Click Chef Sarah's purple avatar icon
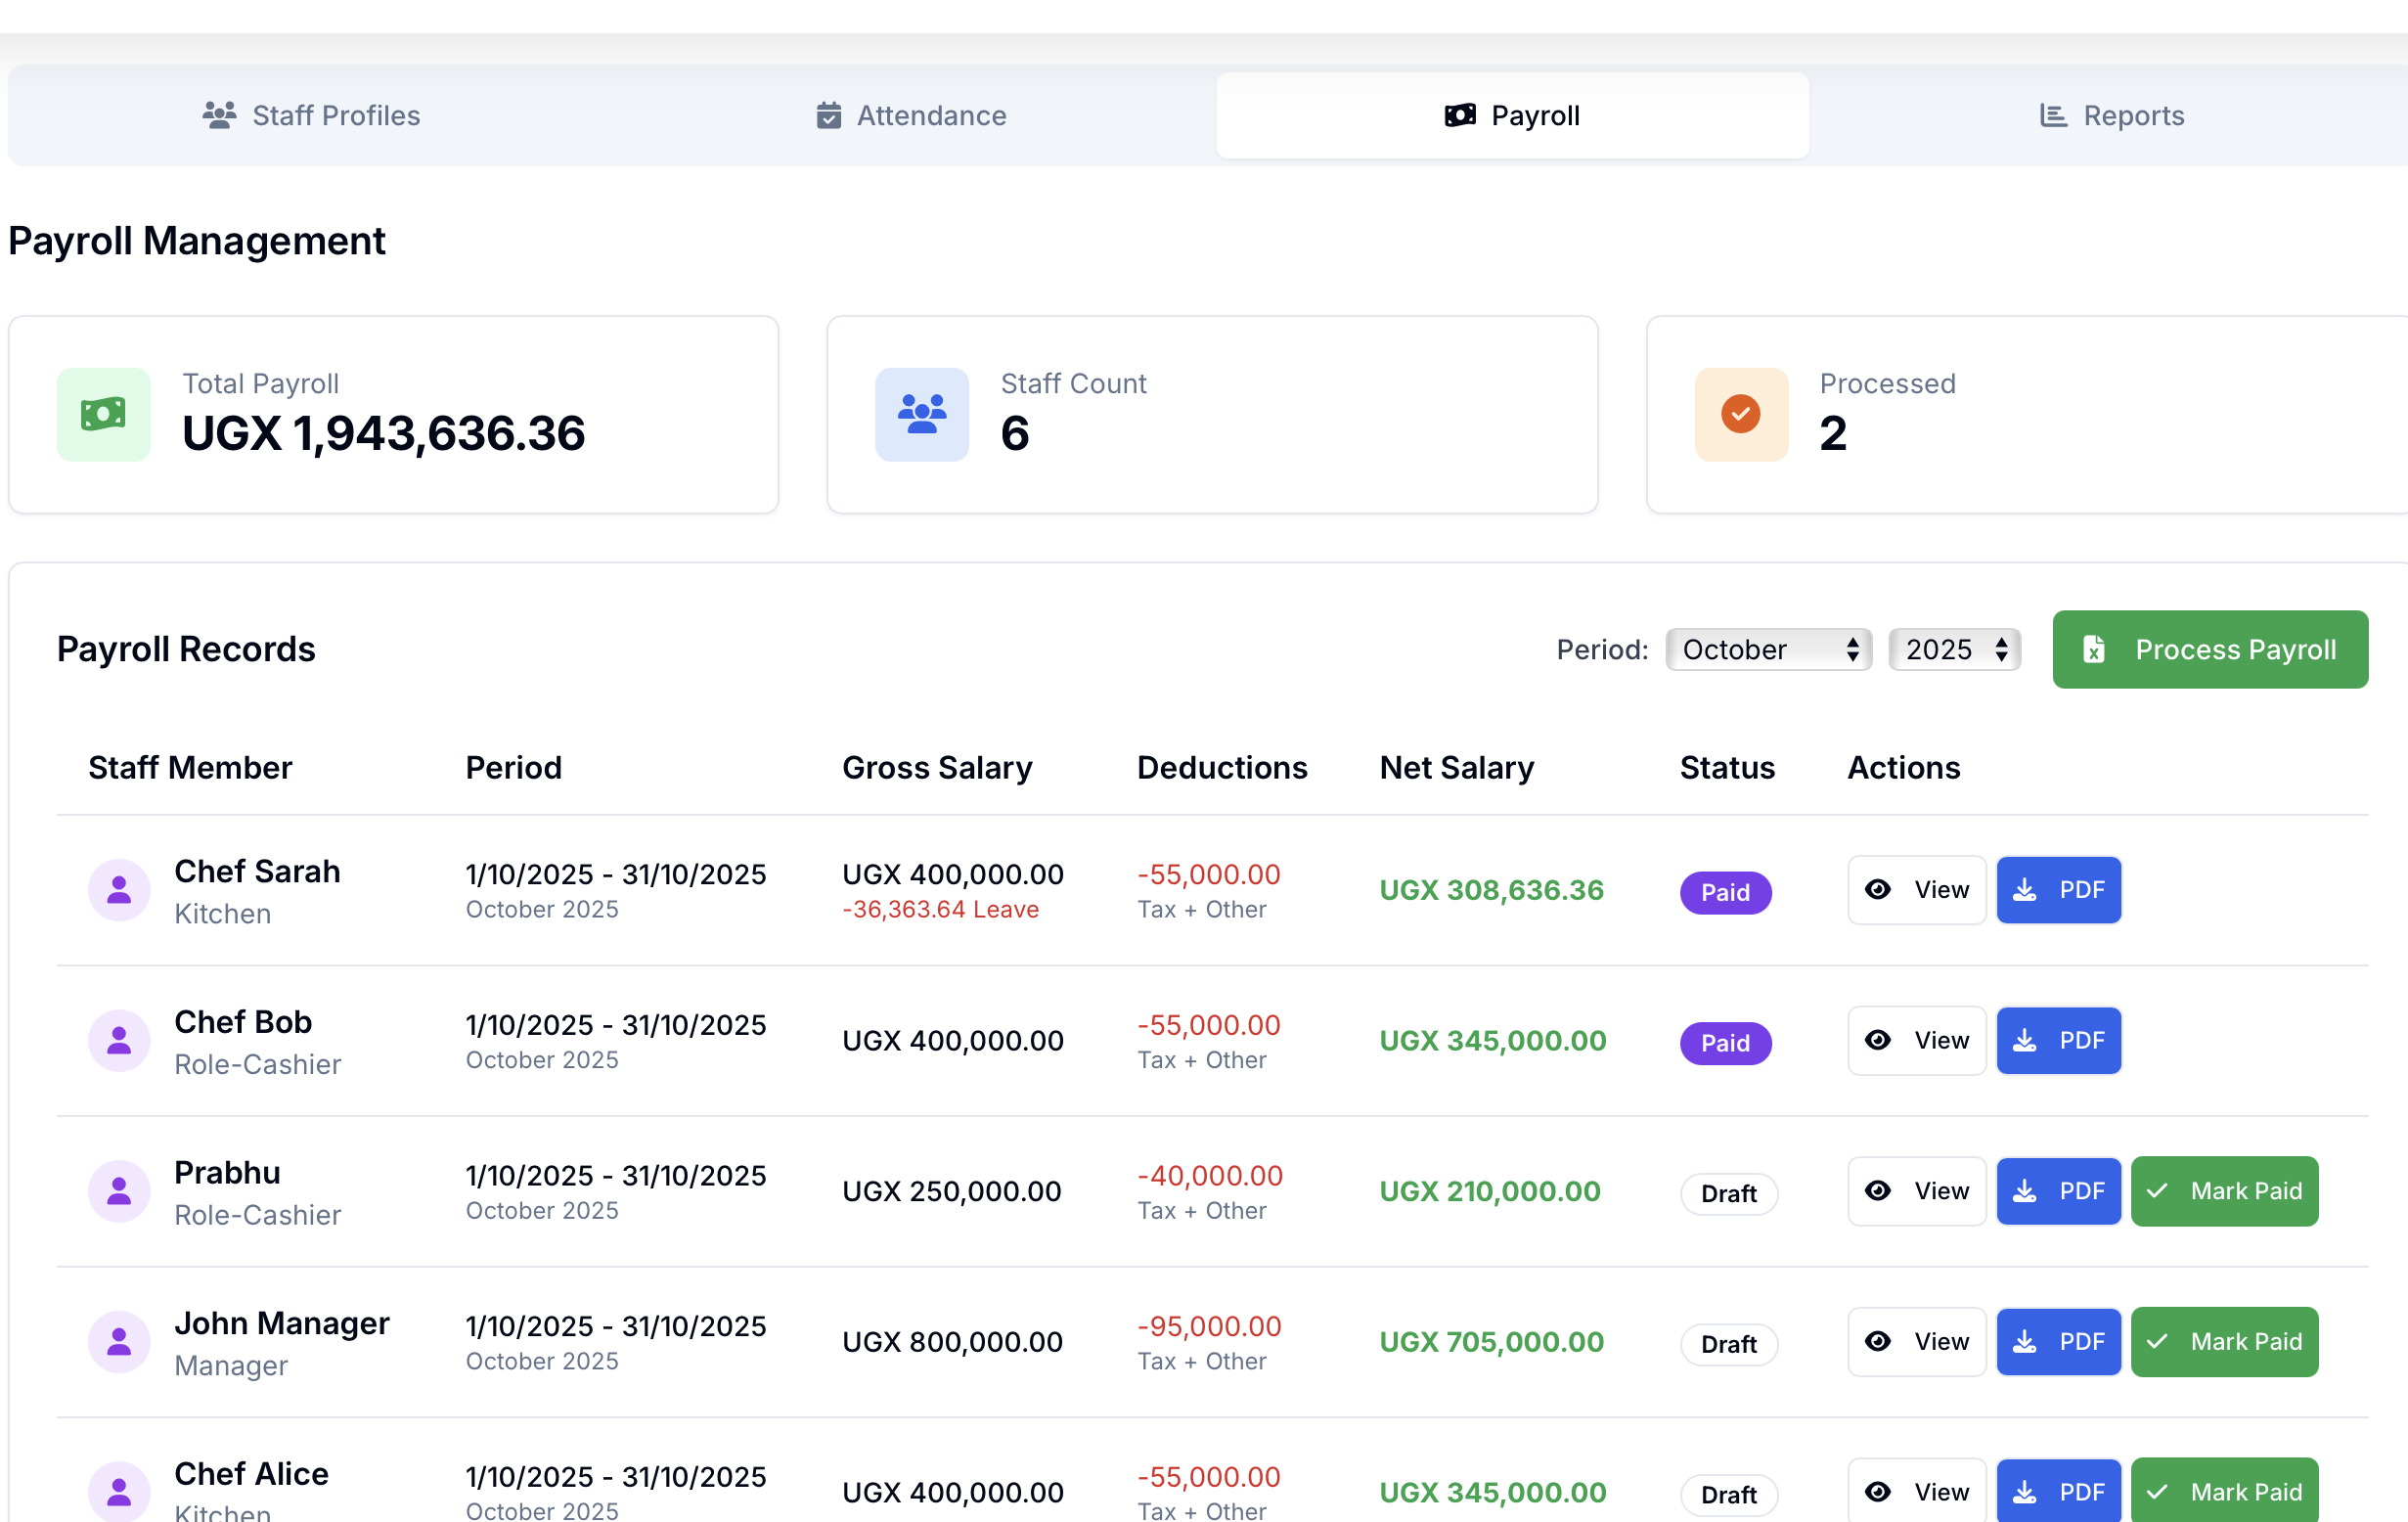The width and height of the screenshot is (2408, 1522). (x=119, y=890)
